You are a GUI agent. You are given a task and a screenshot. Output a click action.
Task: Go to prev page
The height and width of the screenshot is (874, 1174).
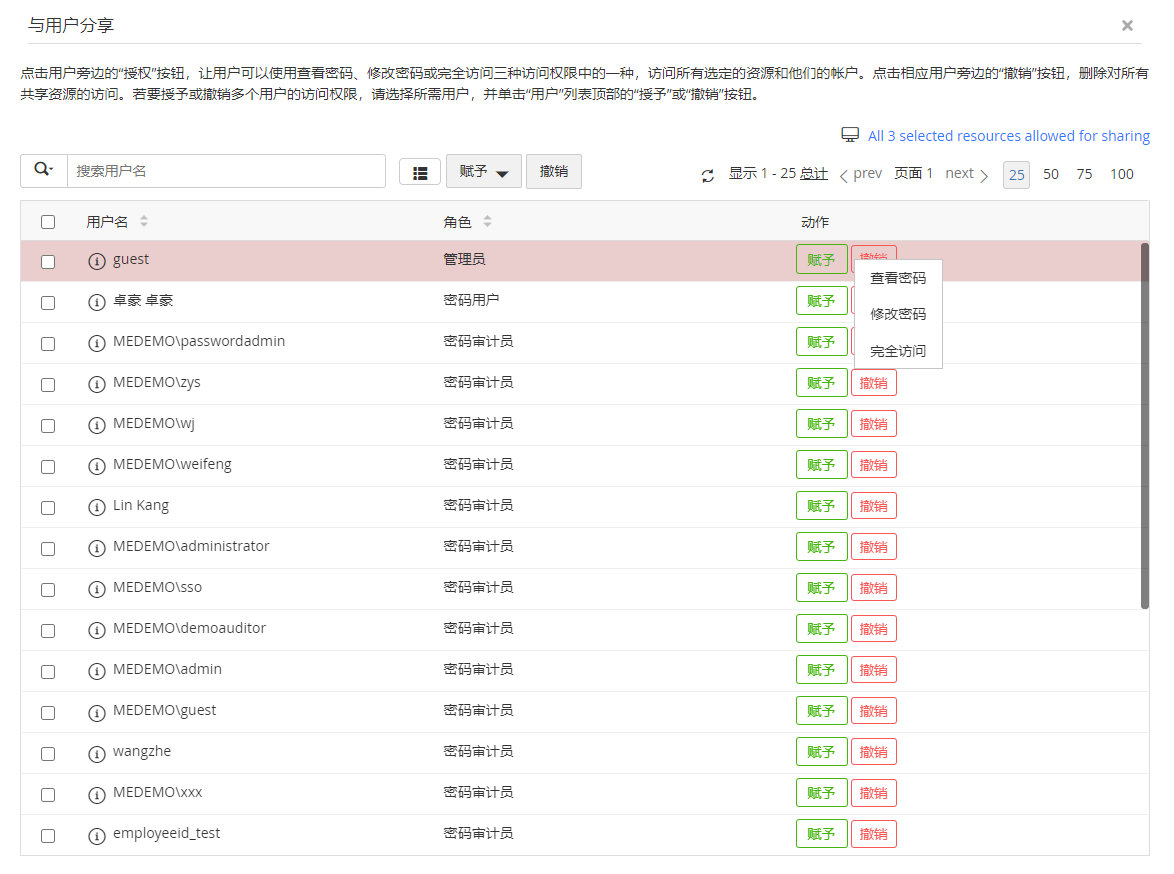(x=860, y=174)
